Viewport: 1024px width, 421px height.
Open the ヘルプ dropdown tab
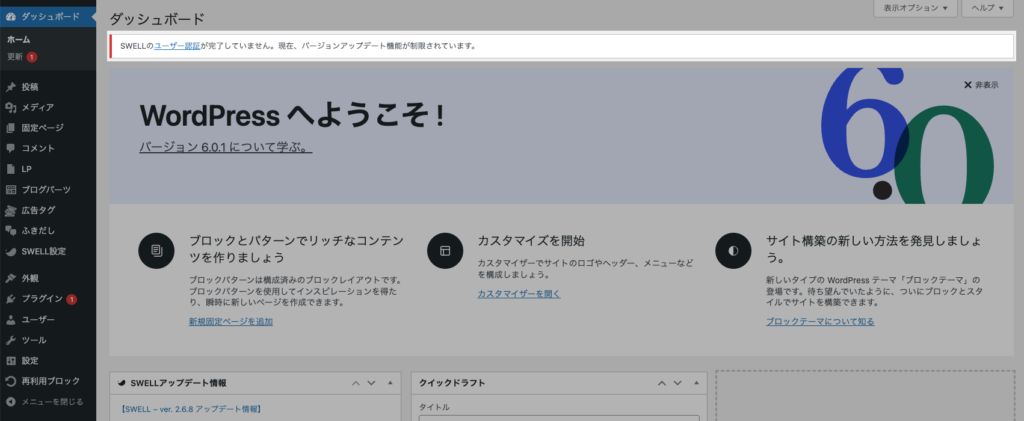click(987, 8)
